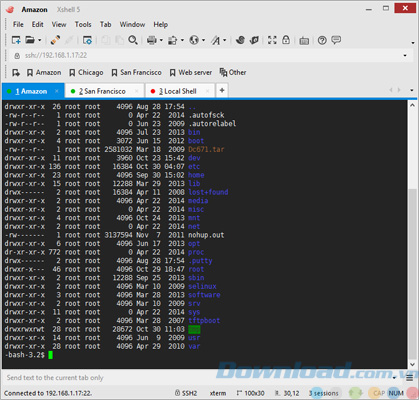
Task: Click the Copy toolbar icon
Action: click(106, 40)
